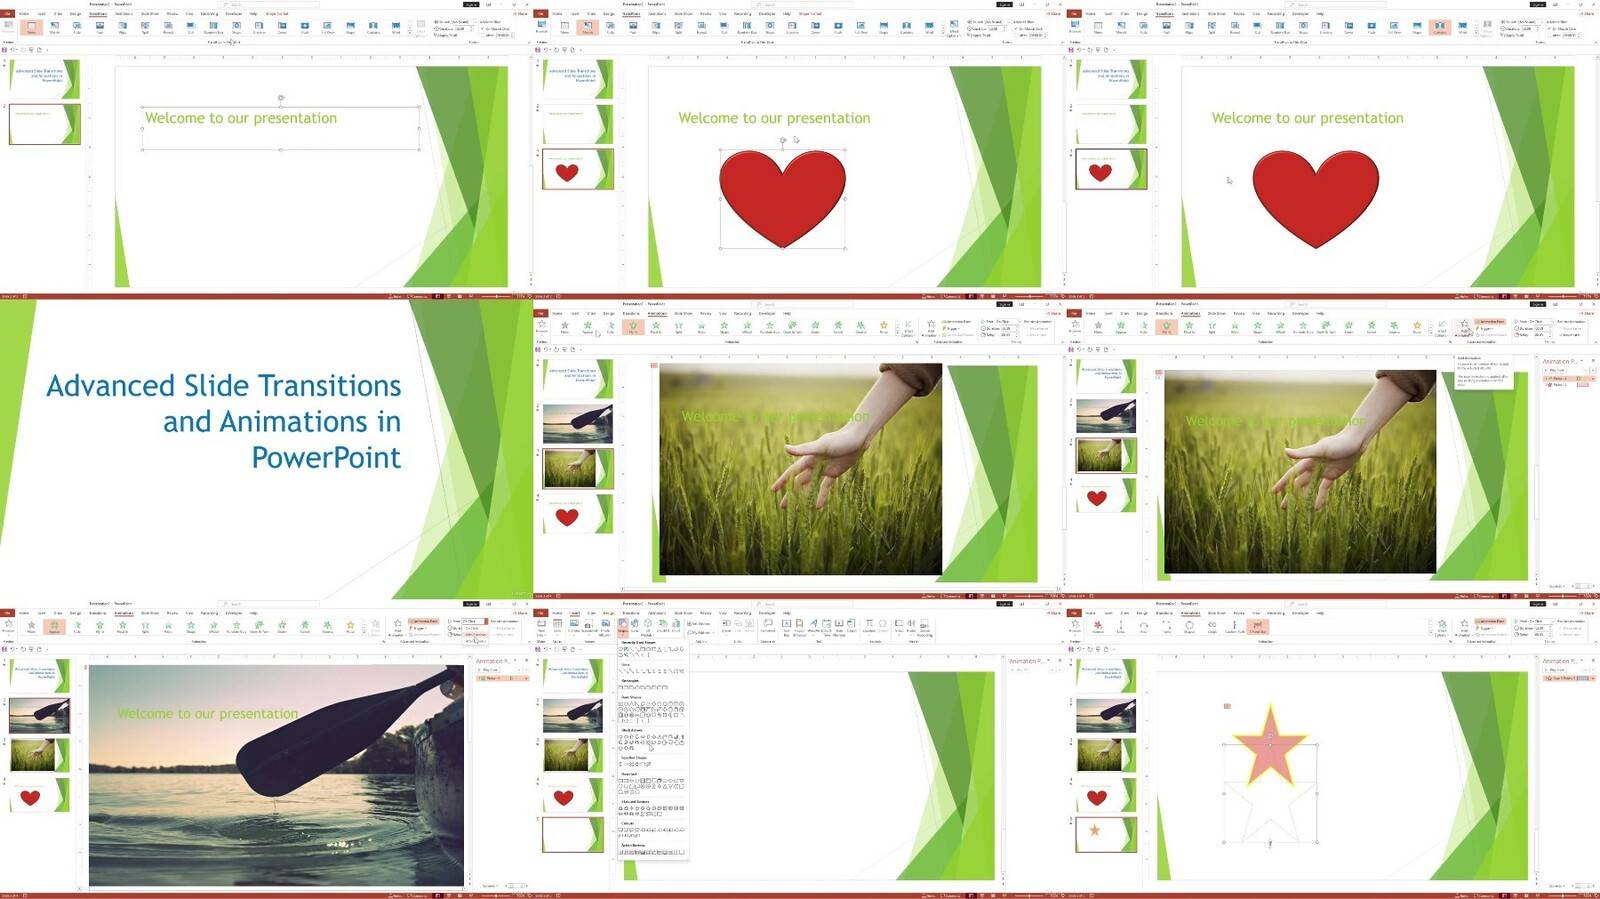1600x899 pixels.
Task: Select Push transition in window with selected text box
Action: 100,27
